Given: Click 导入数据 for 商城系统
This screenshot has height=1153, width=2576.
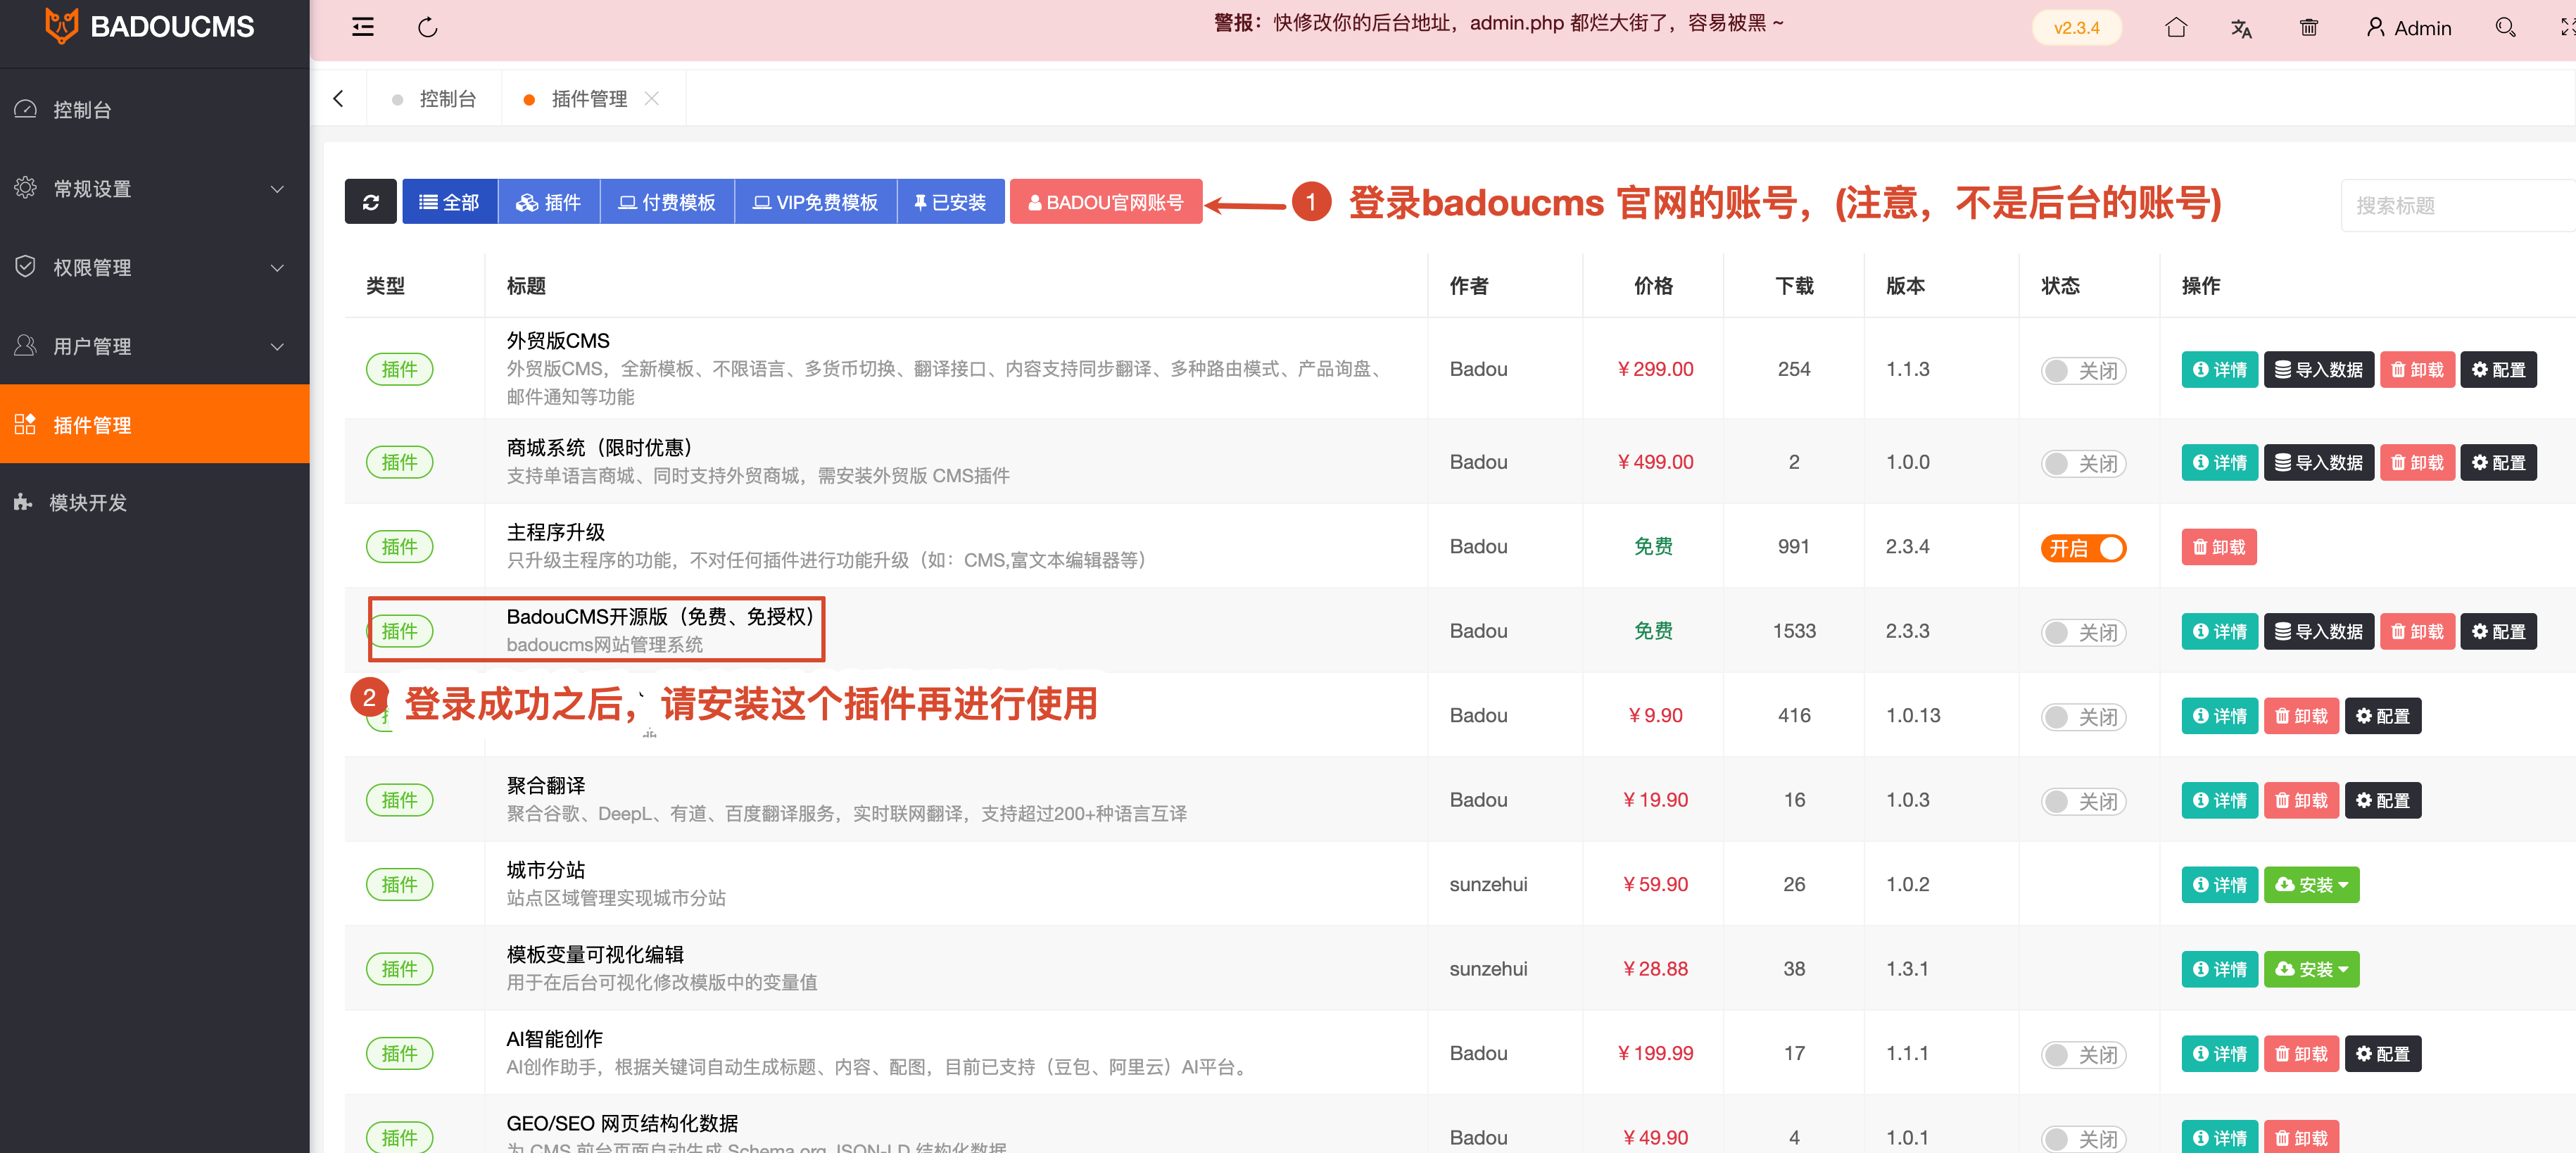Looking at the screenshot, I should (2318, 463).
